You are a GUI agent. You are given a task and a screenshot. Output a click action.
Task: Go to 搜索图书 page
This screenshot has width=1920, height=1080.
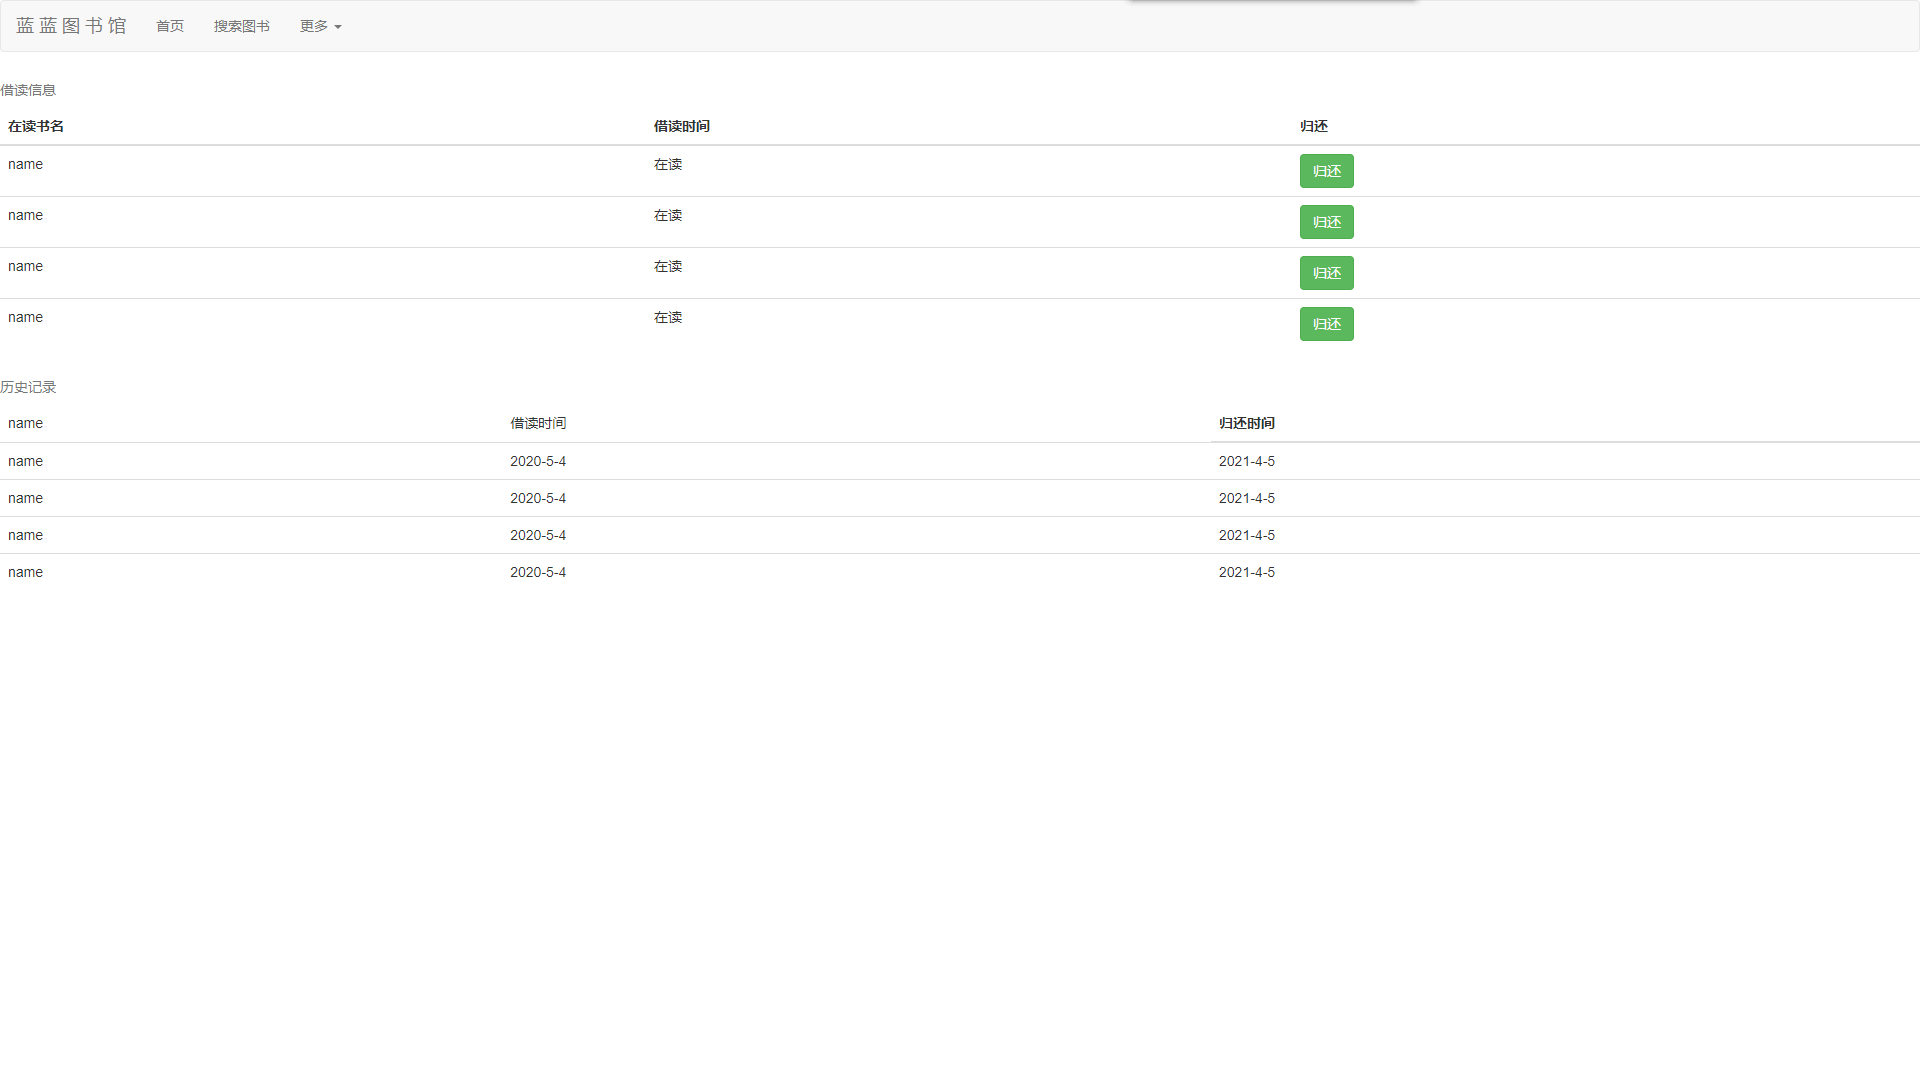click(x=241, y=26)
